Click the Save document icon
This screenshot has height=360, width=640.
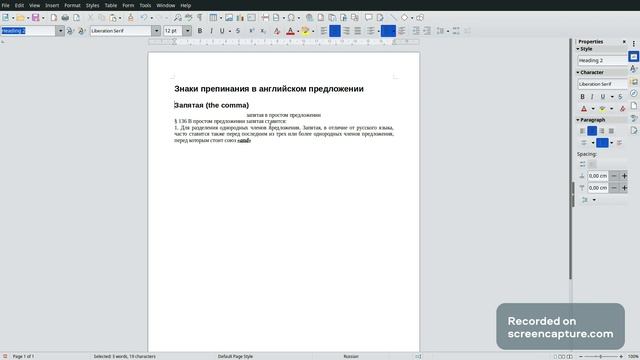pos(36,18)
